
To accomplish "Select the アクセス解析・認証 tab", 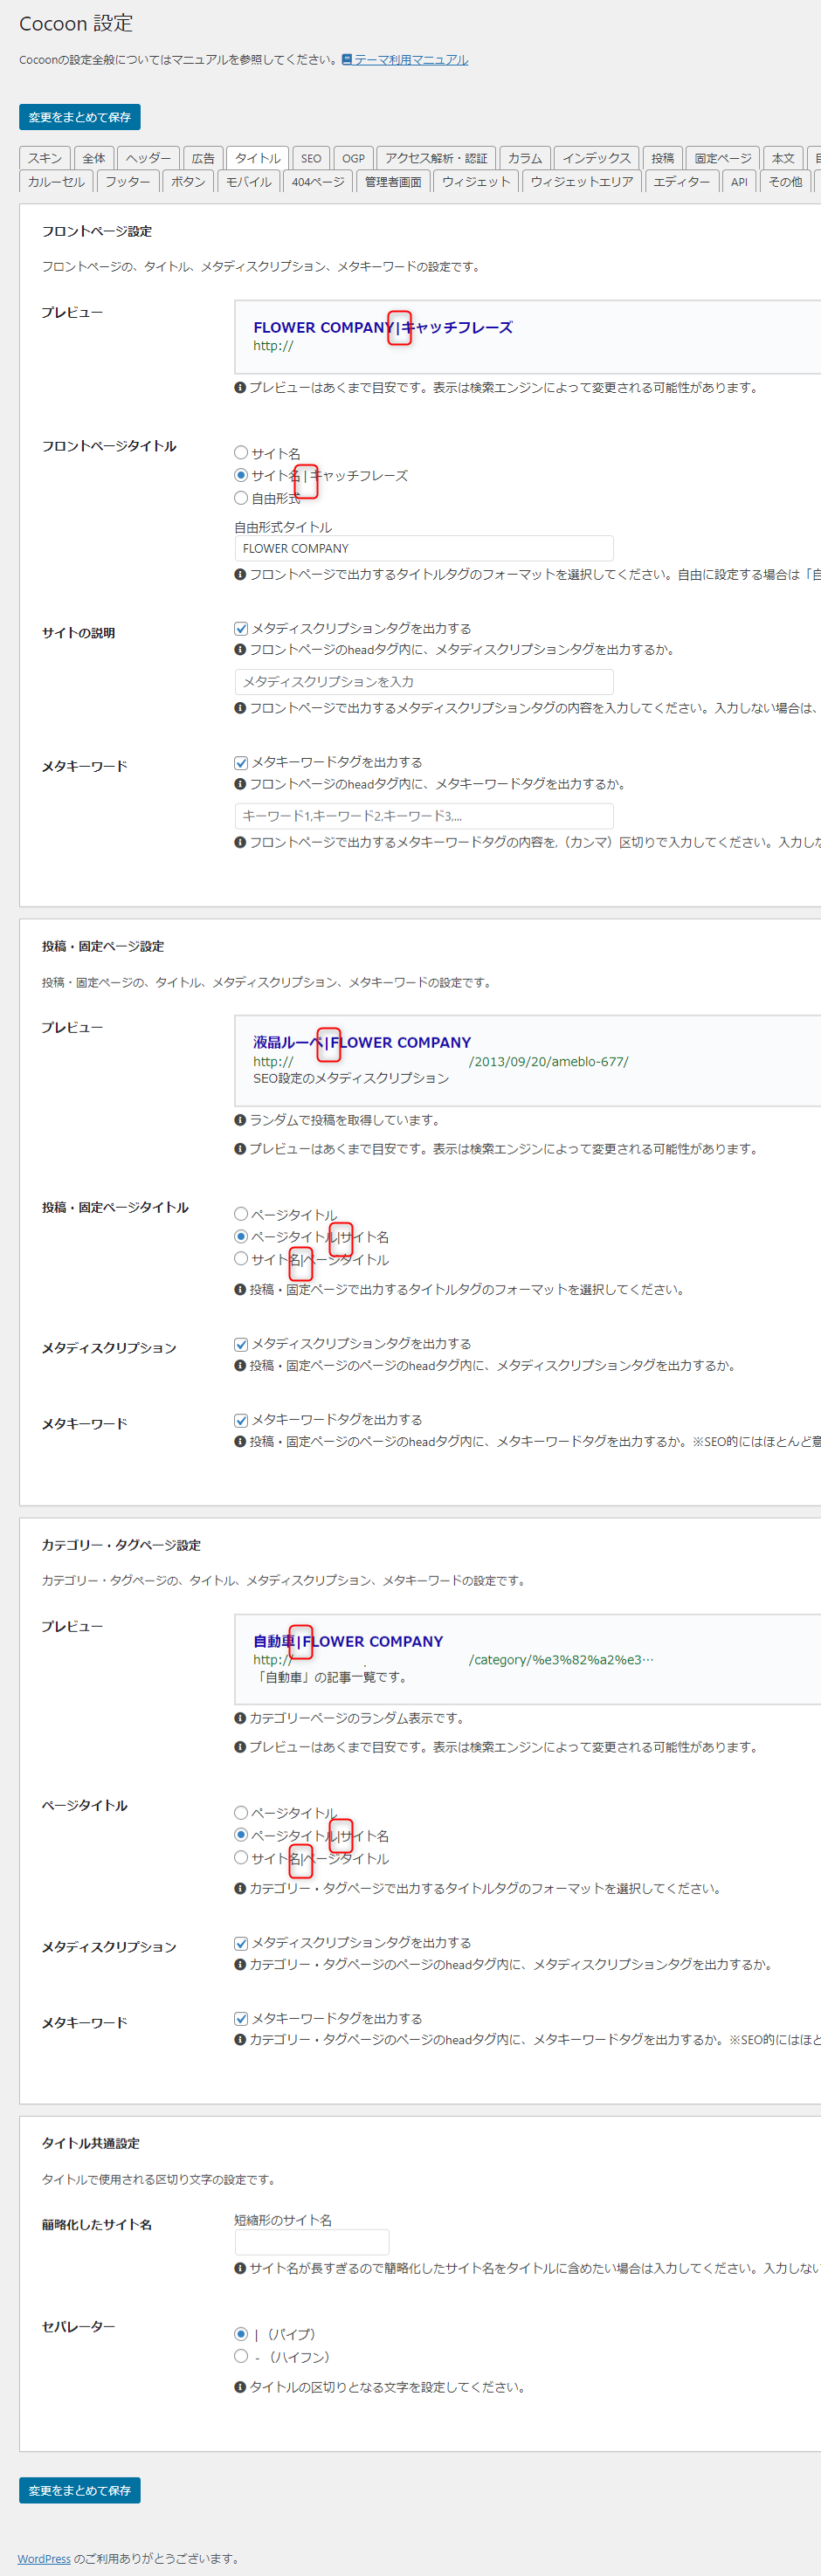I will [436, 158].
